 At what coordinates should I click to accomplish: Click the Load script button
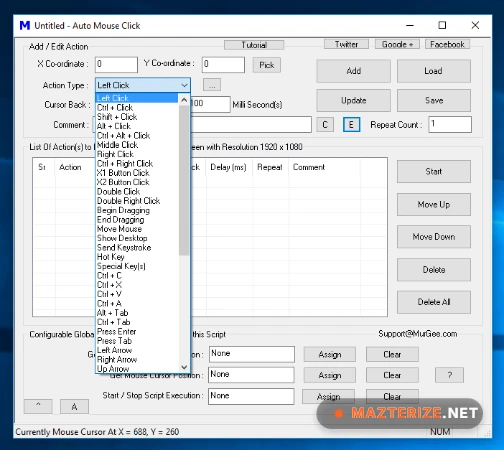click(x=434, y=71)
